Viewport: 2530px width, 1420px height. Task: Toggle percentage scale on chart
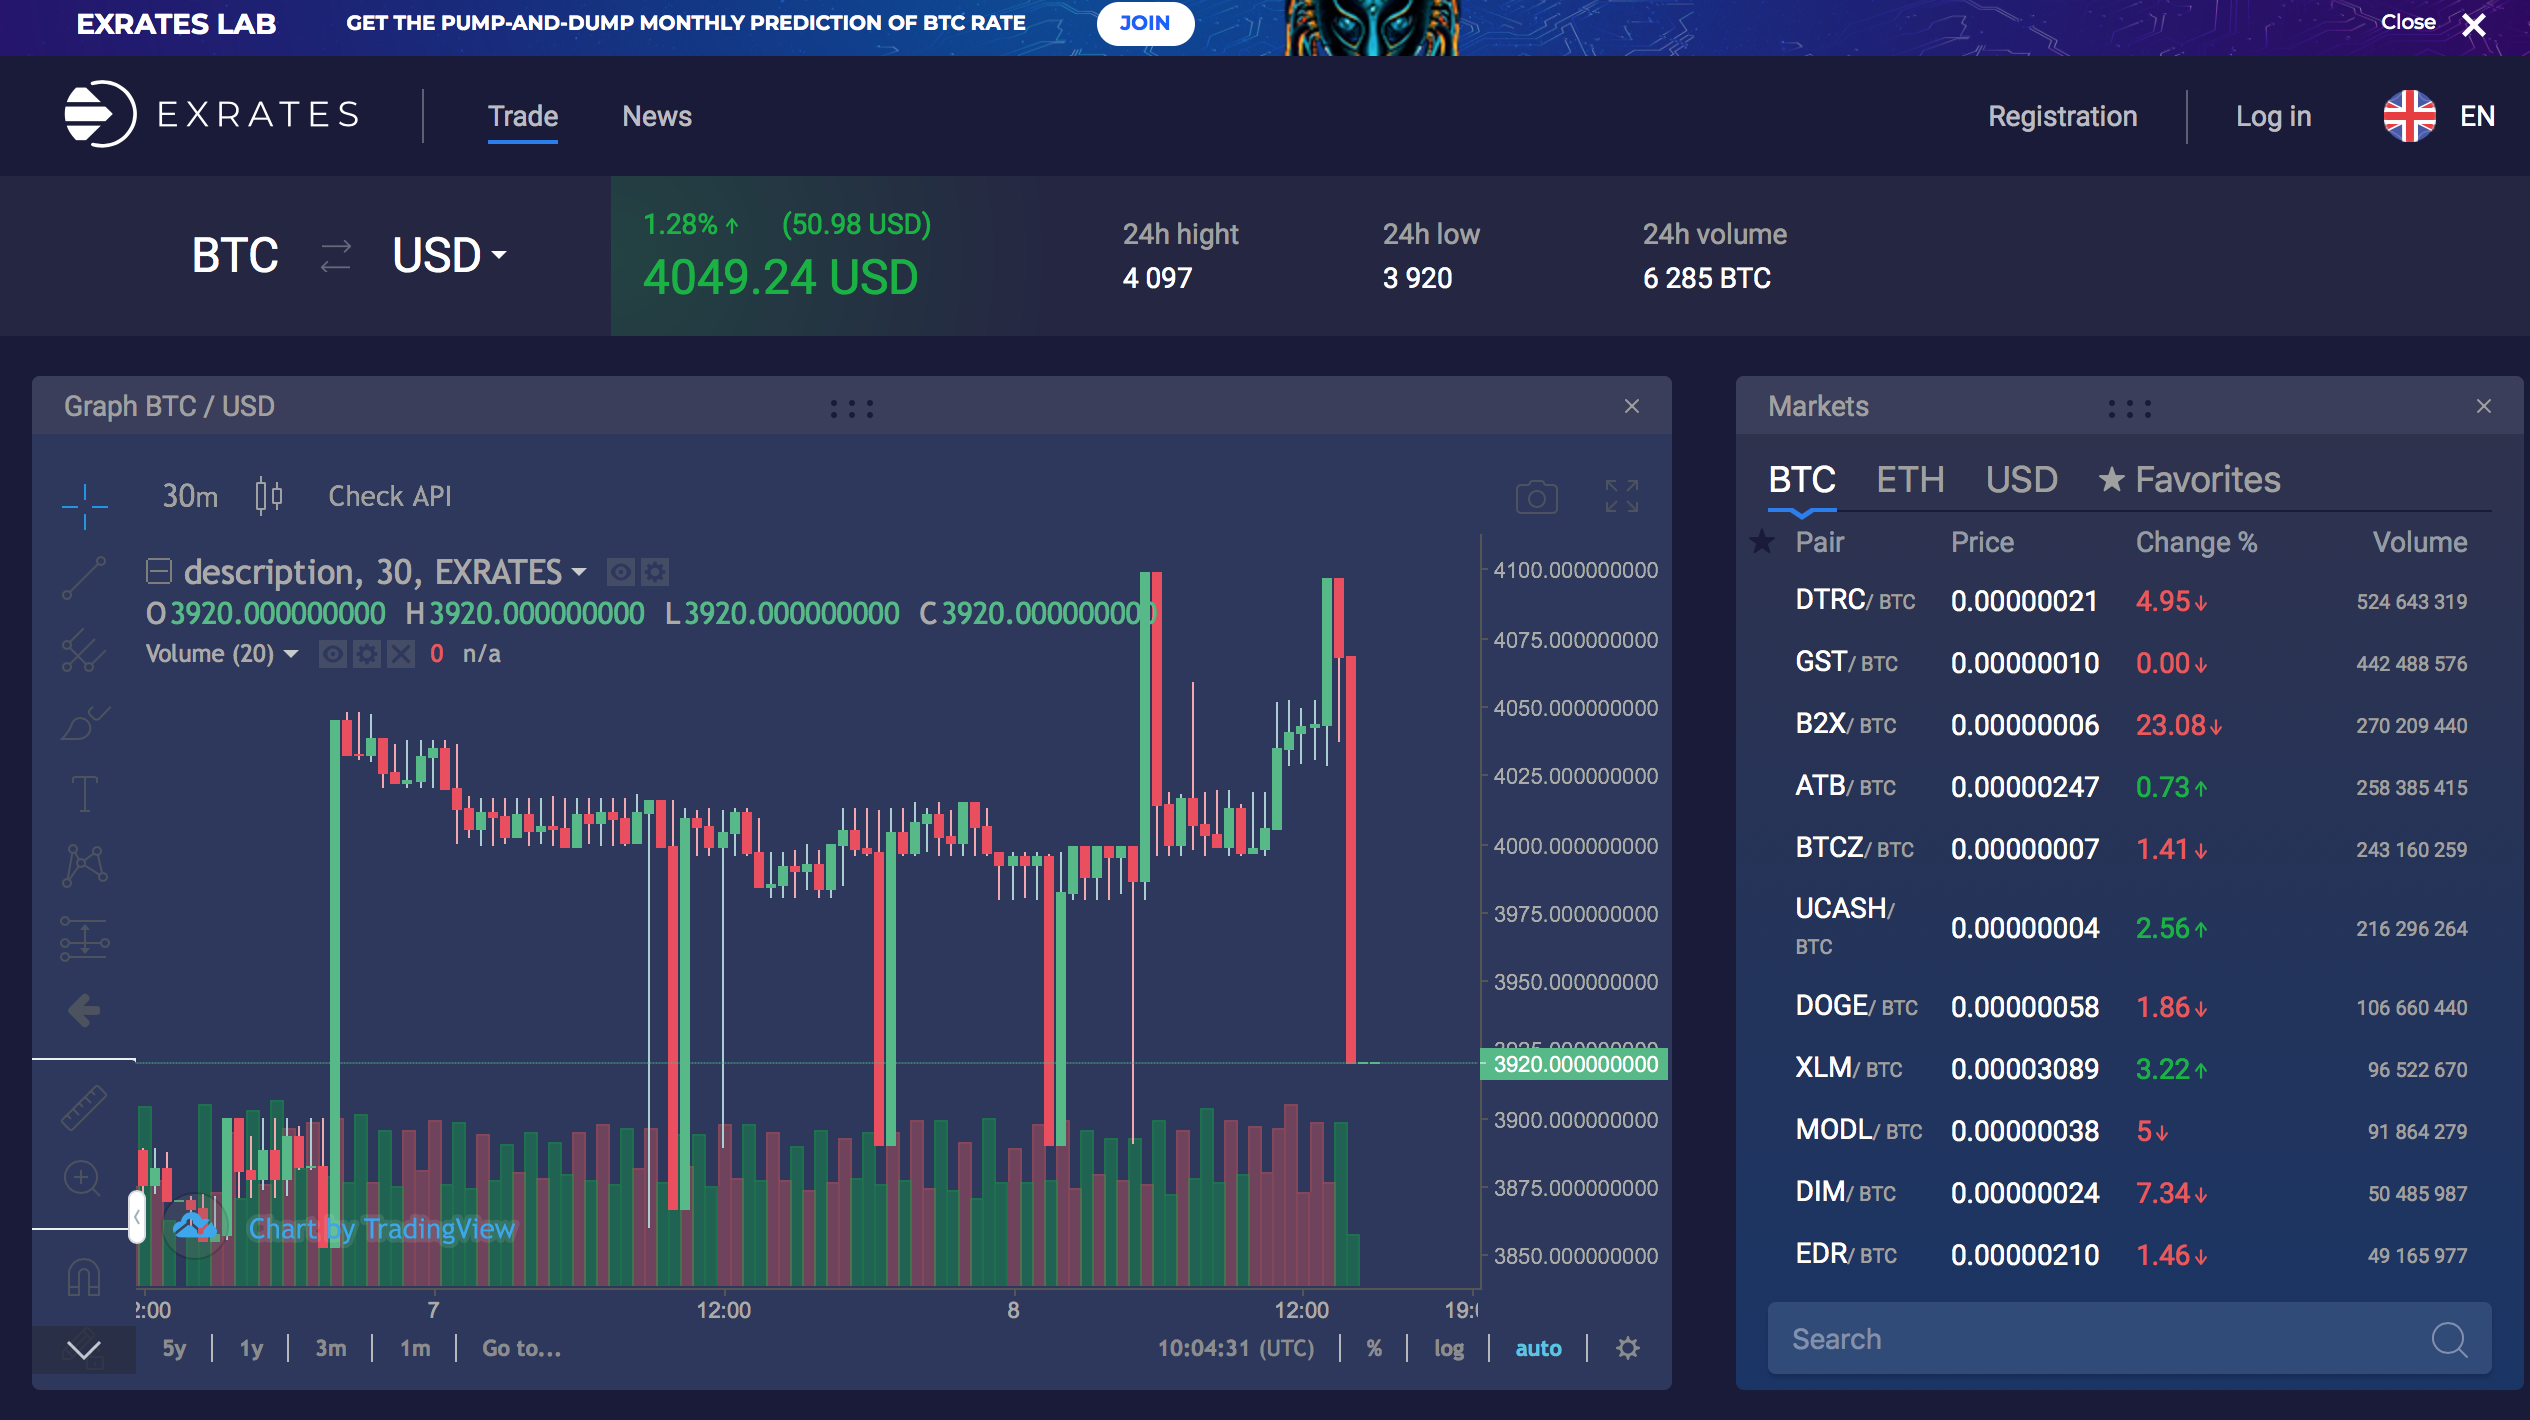pyautogui.click(x=1374, y=1348)
